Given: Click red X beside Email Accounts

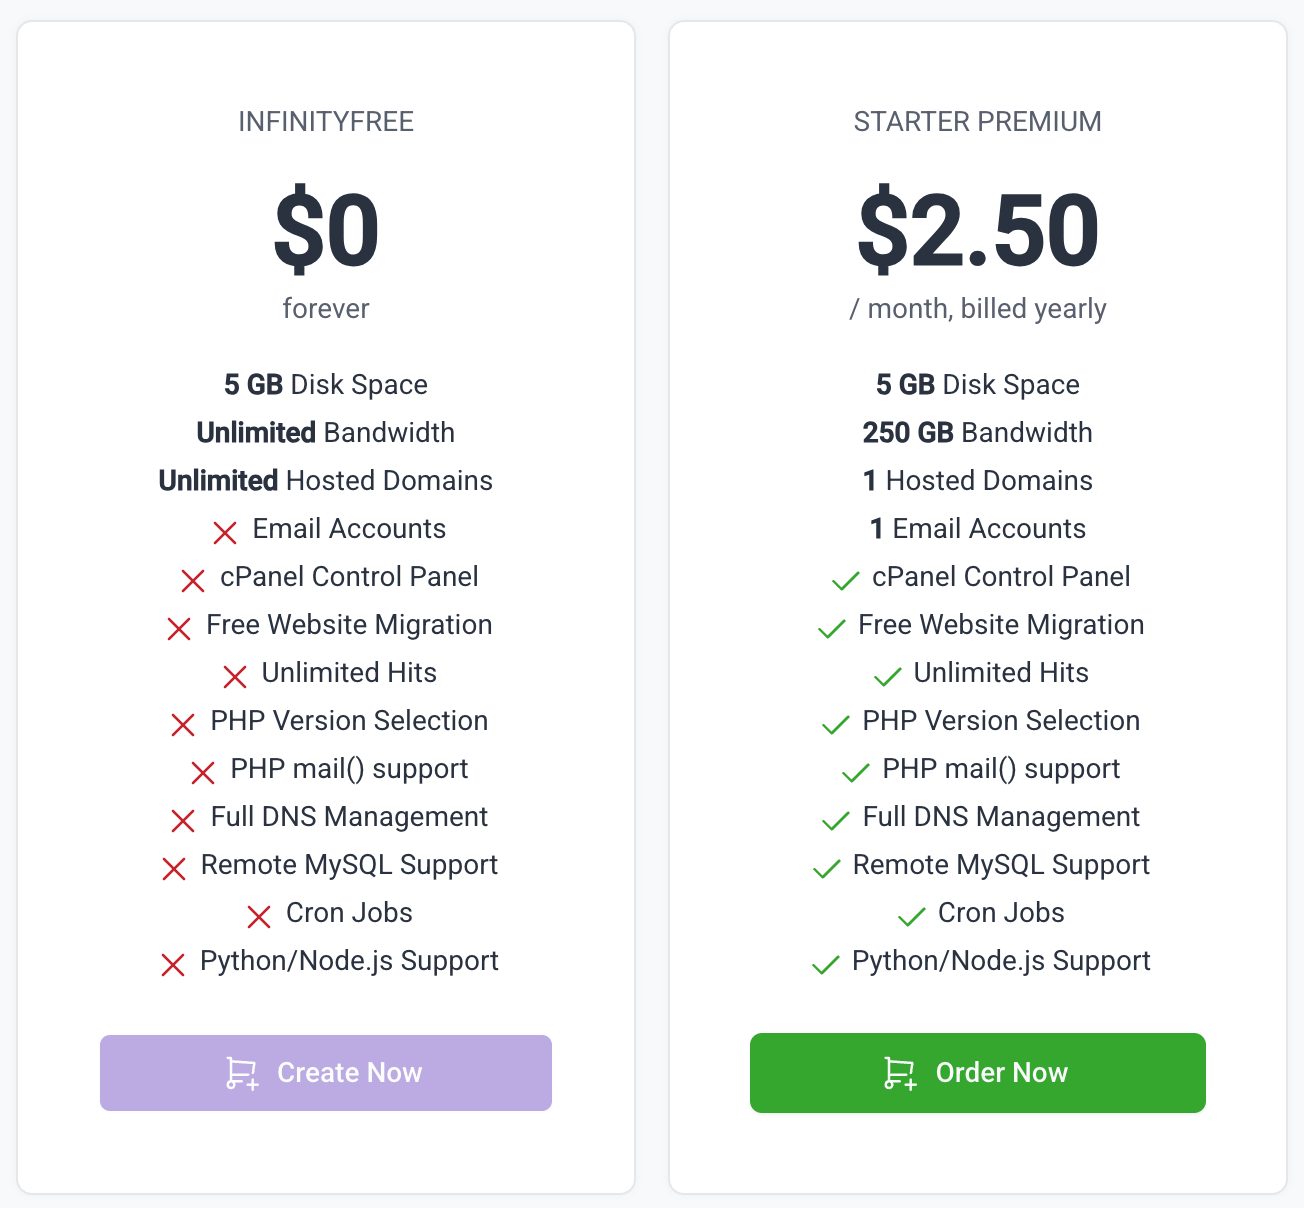Looking at the screenshot, I should pyautogui.click(x=225, y=532).
